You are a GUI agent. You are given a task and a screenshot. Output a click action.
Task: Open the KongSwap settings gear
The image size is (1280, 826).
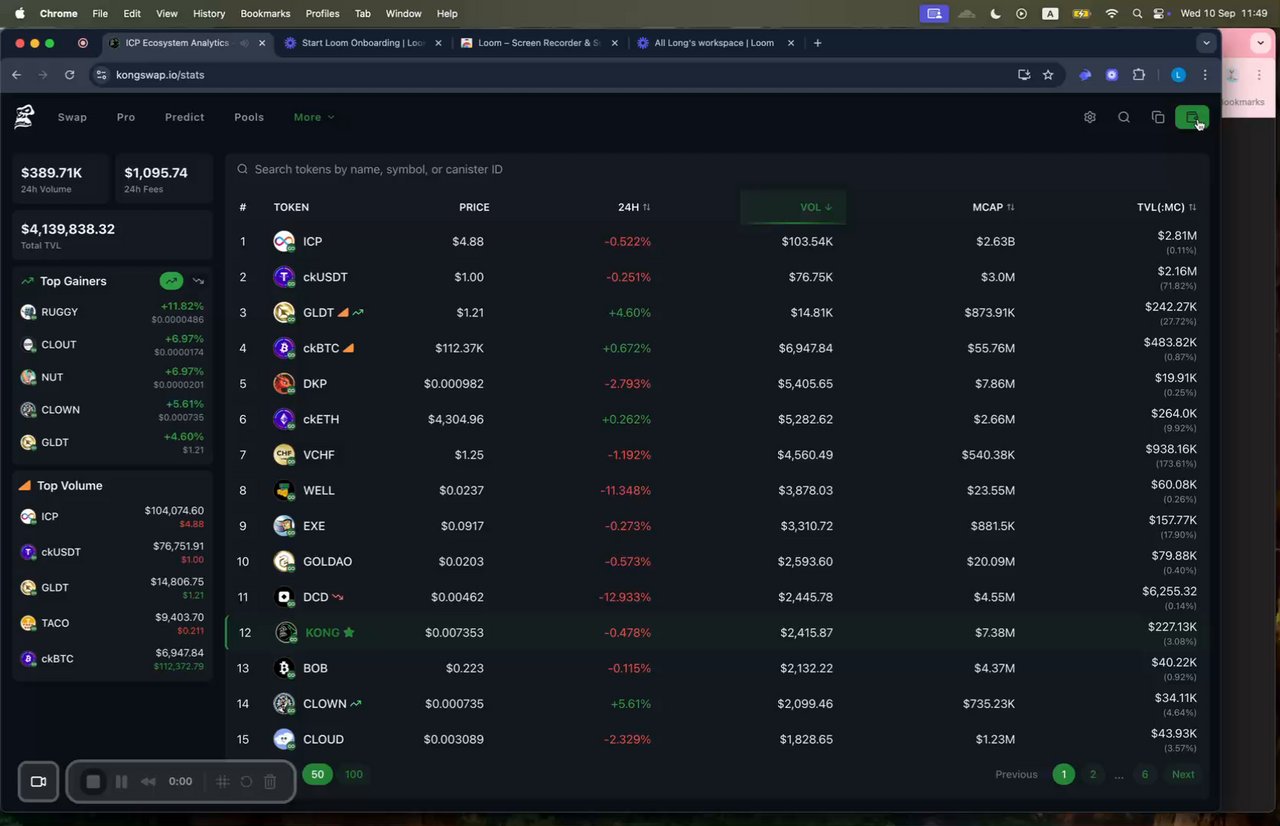(1090, 117)
